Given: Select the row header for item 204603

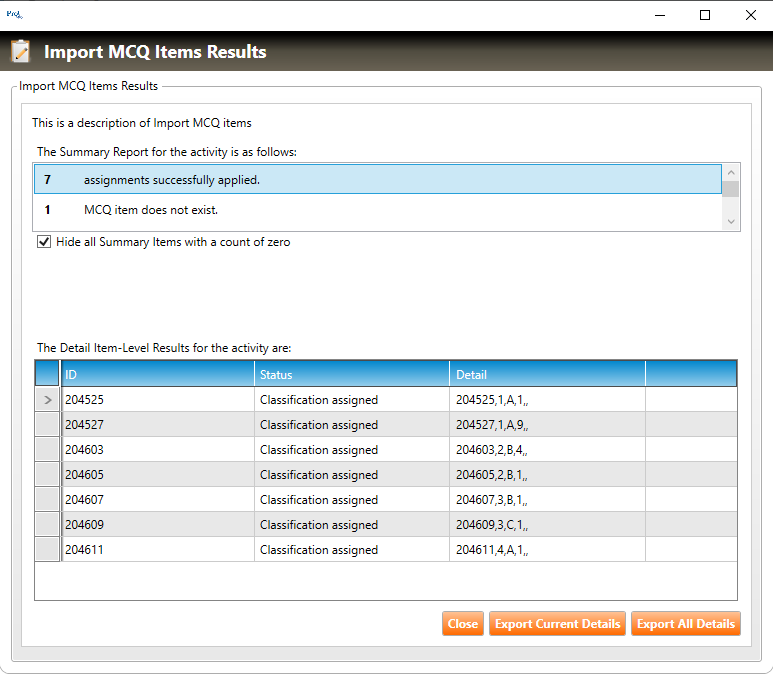Looking at the screenshot, I should 47,450.
